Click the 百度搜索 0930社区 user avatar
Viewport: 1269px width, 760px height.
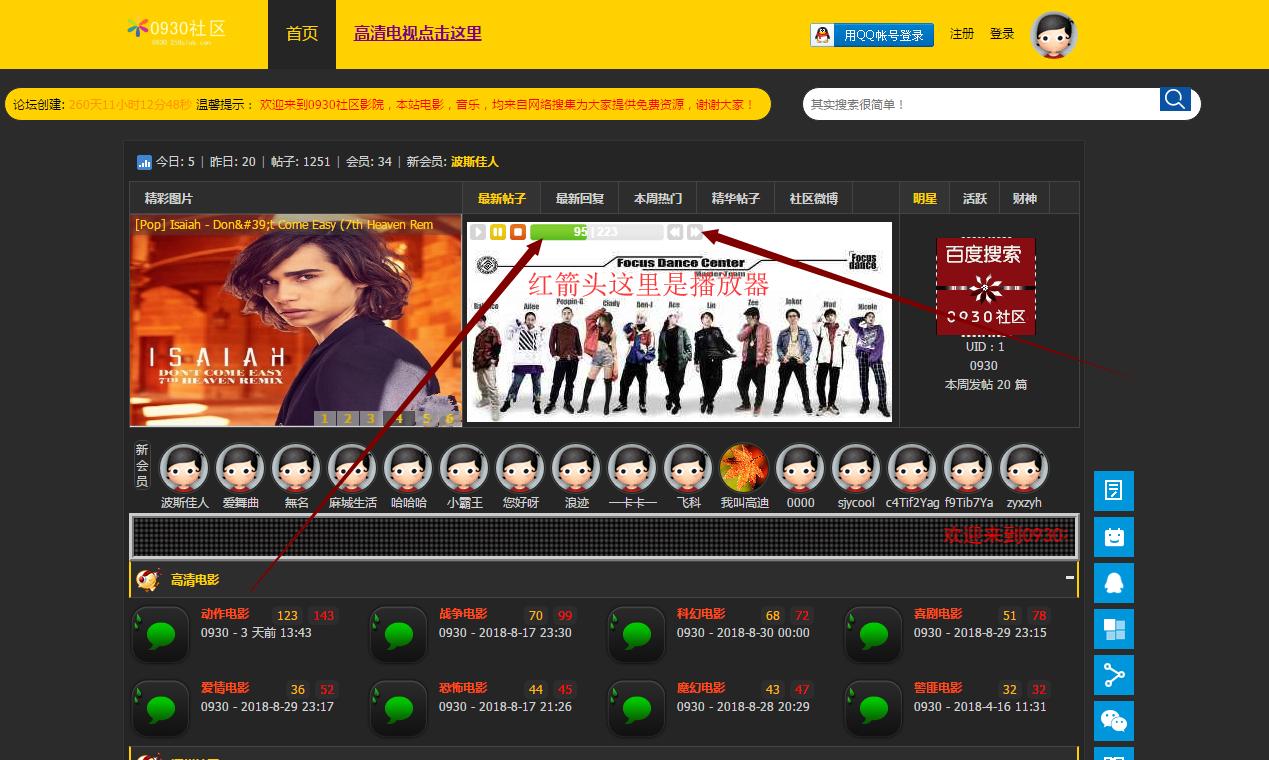click(985, 286)
